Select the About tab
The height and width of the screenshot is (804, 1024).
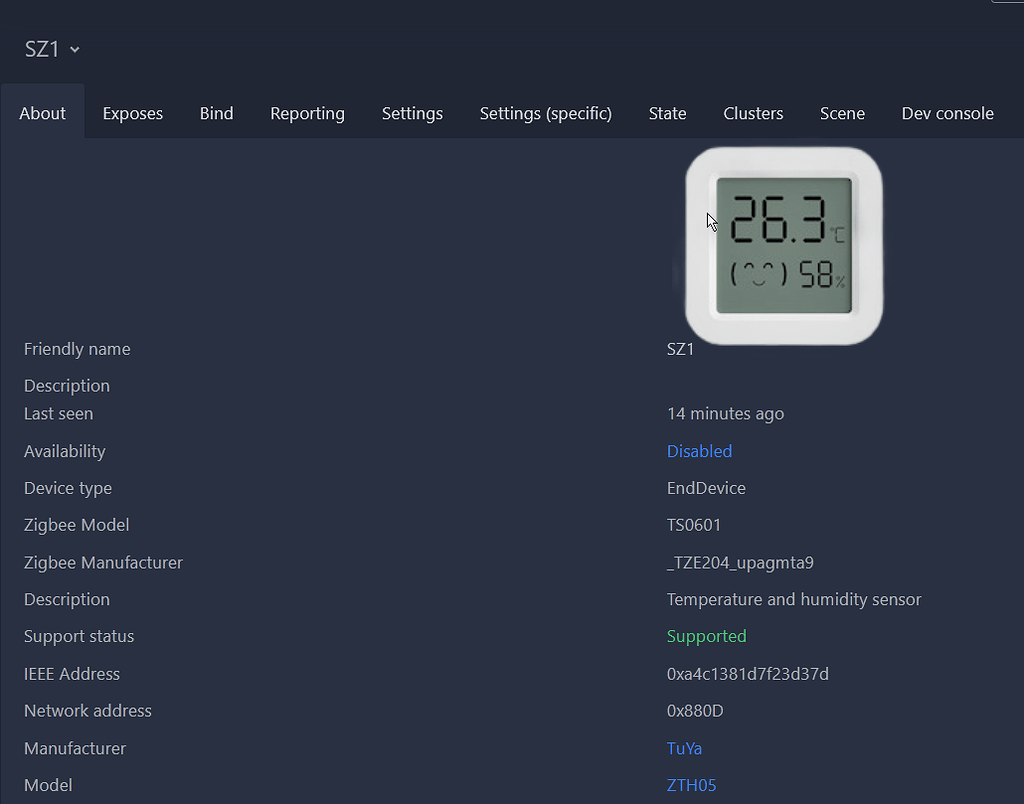pyautogui.click(x=42, y=113)
